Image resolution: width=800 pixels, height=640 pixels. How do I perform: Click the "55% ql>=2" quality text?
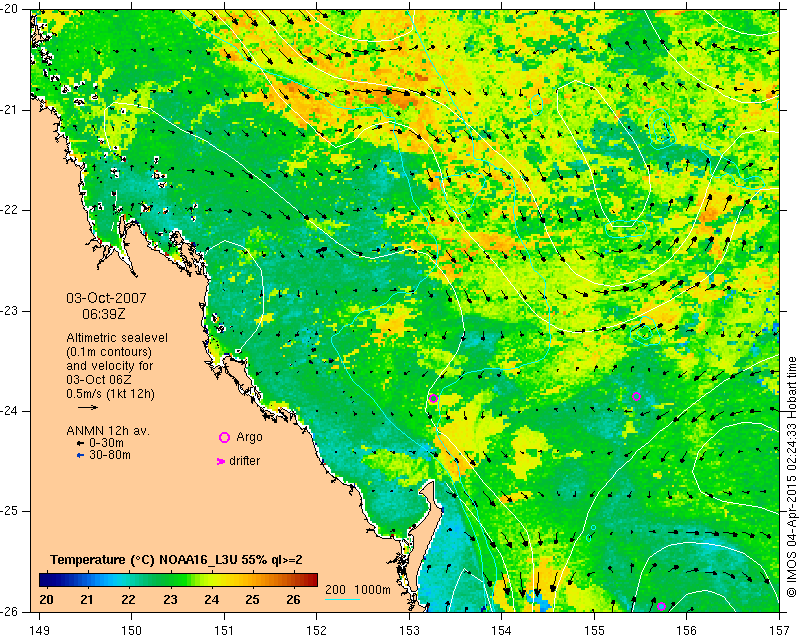tap(272, 560)
